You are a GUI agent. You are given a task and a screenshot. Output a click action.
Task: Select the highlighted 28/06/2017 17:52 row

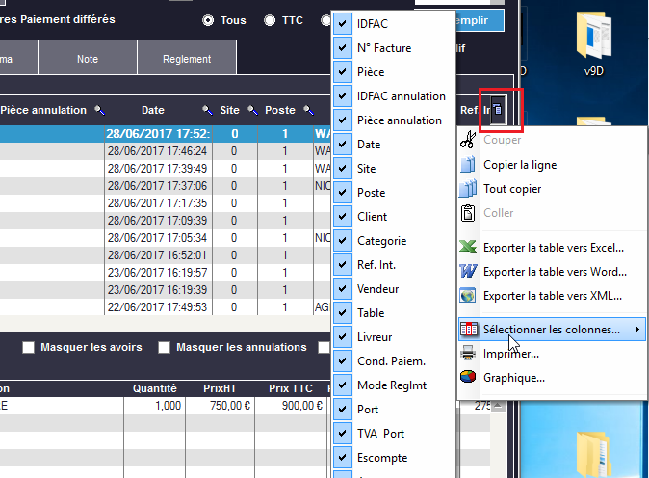pyautogui.click(x=160, y=133)
